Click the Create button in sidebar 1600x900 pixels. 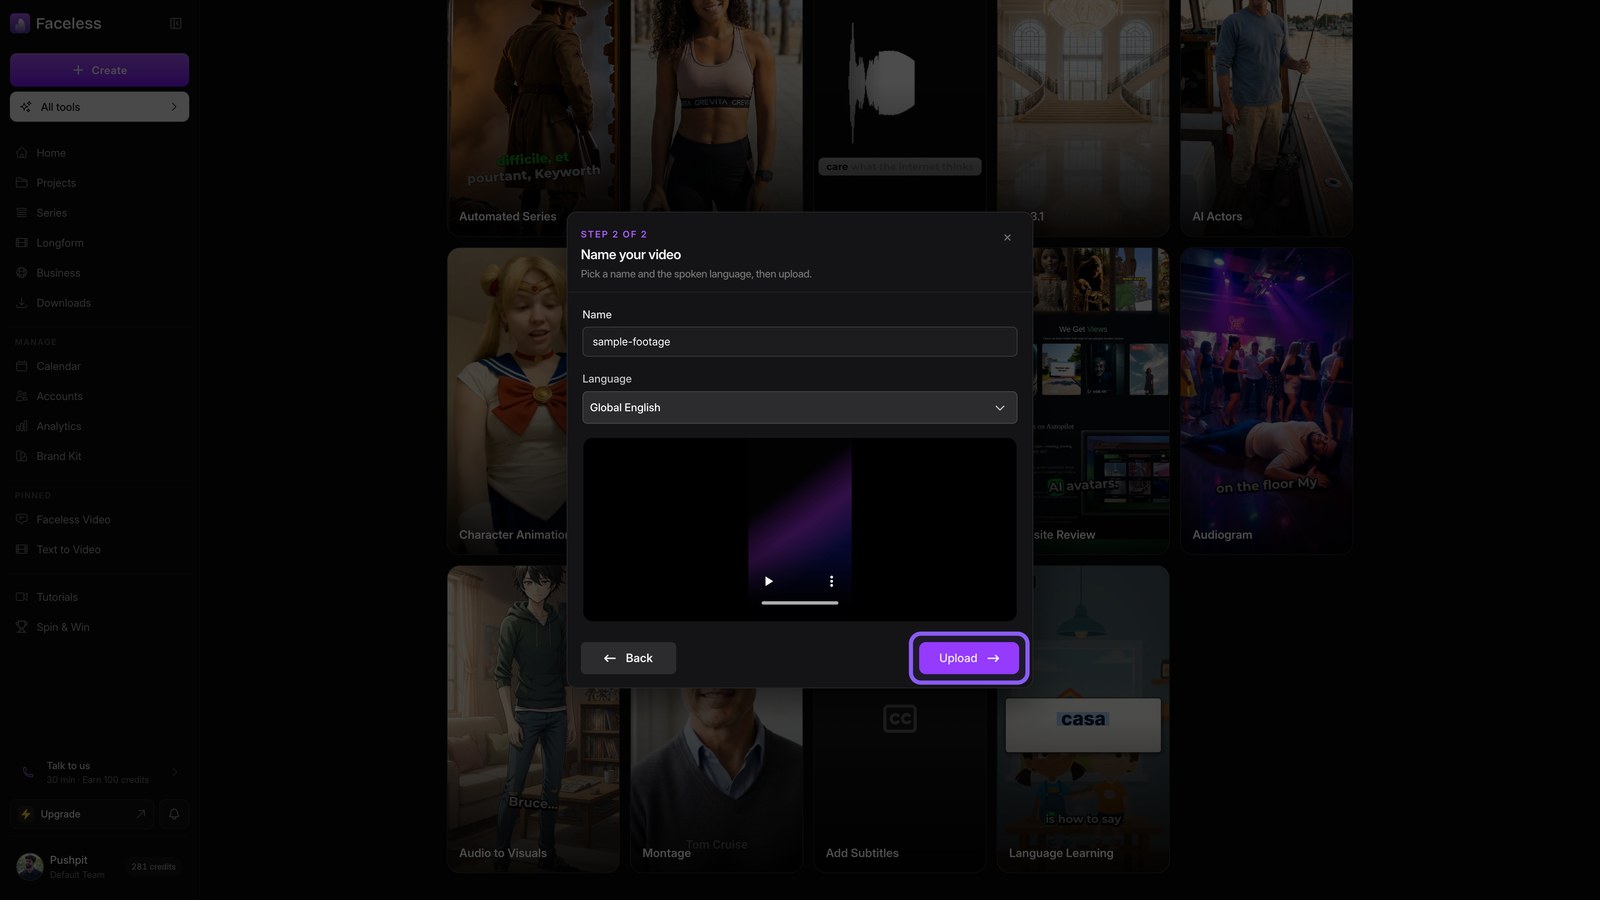tap(99, 70)
